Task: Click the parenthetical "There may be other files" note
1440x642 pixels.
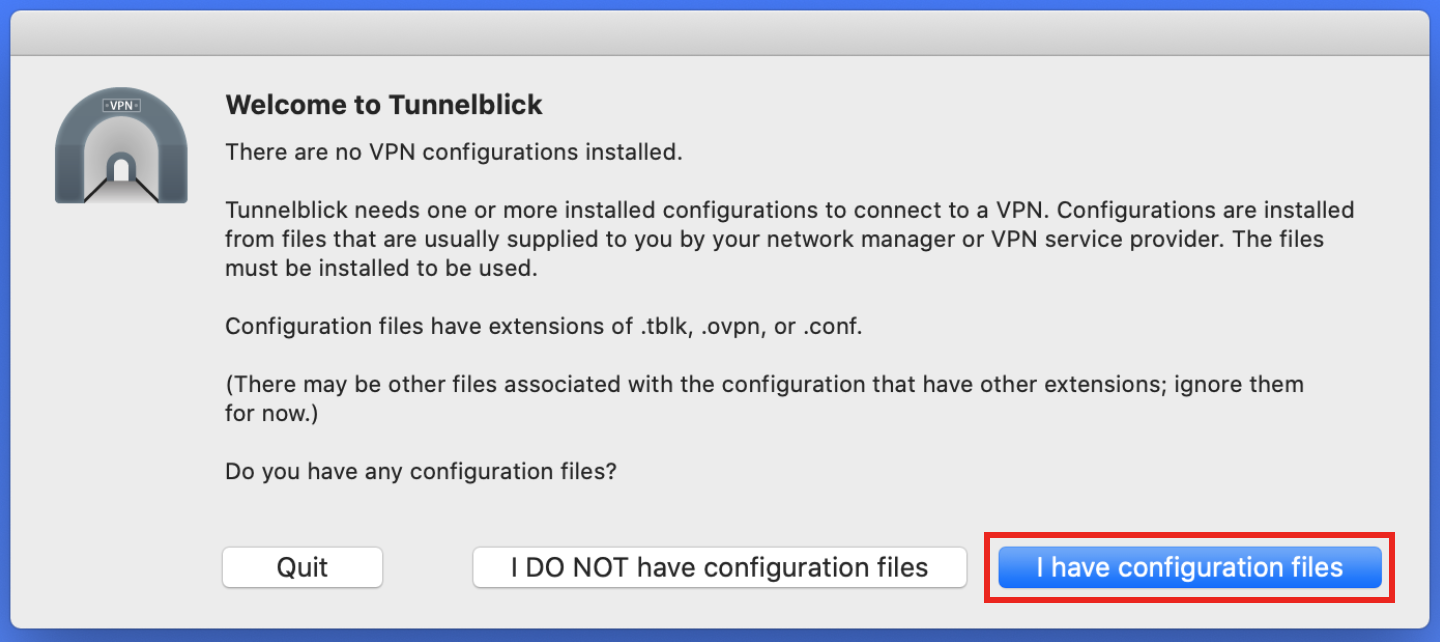Action: (x=765, y=399)
